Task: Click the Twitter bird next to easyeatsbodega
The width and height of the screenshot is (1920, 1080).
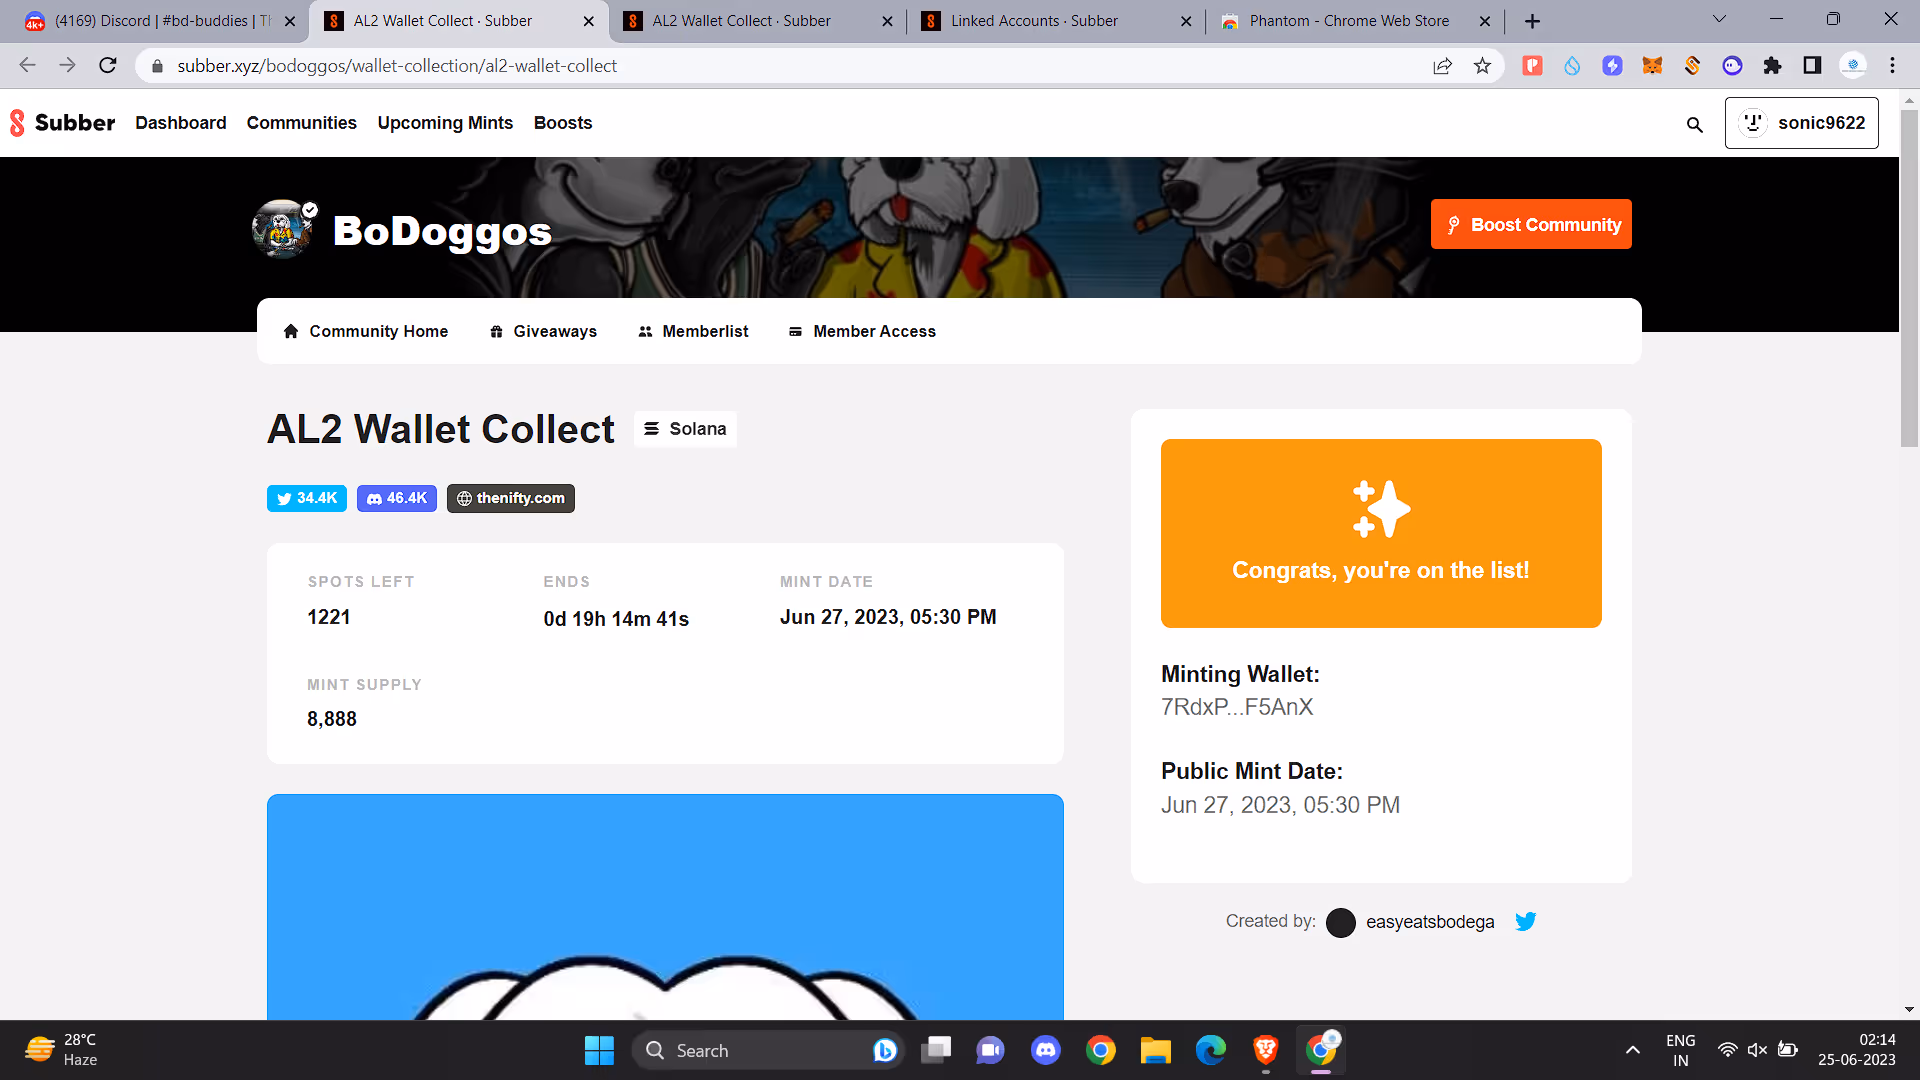Action: (x=1525, y=922)
